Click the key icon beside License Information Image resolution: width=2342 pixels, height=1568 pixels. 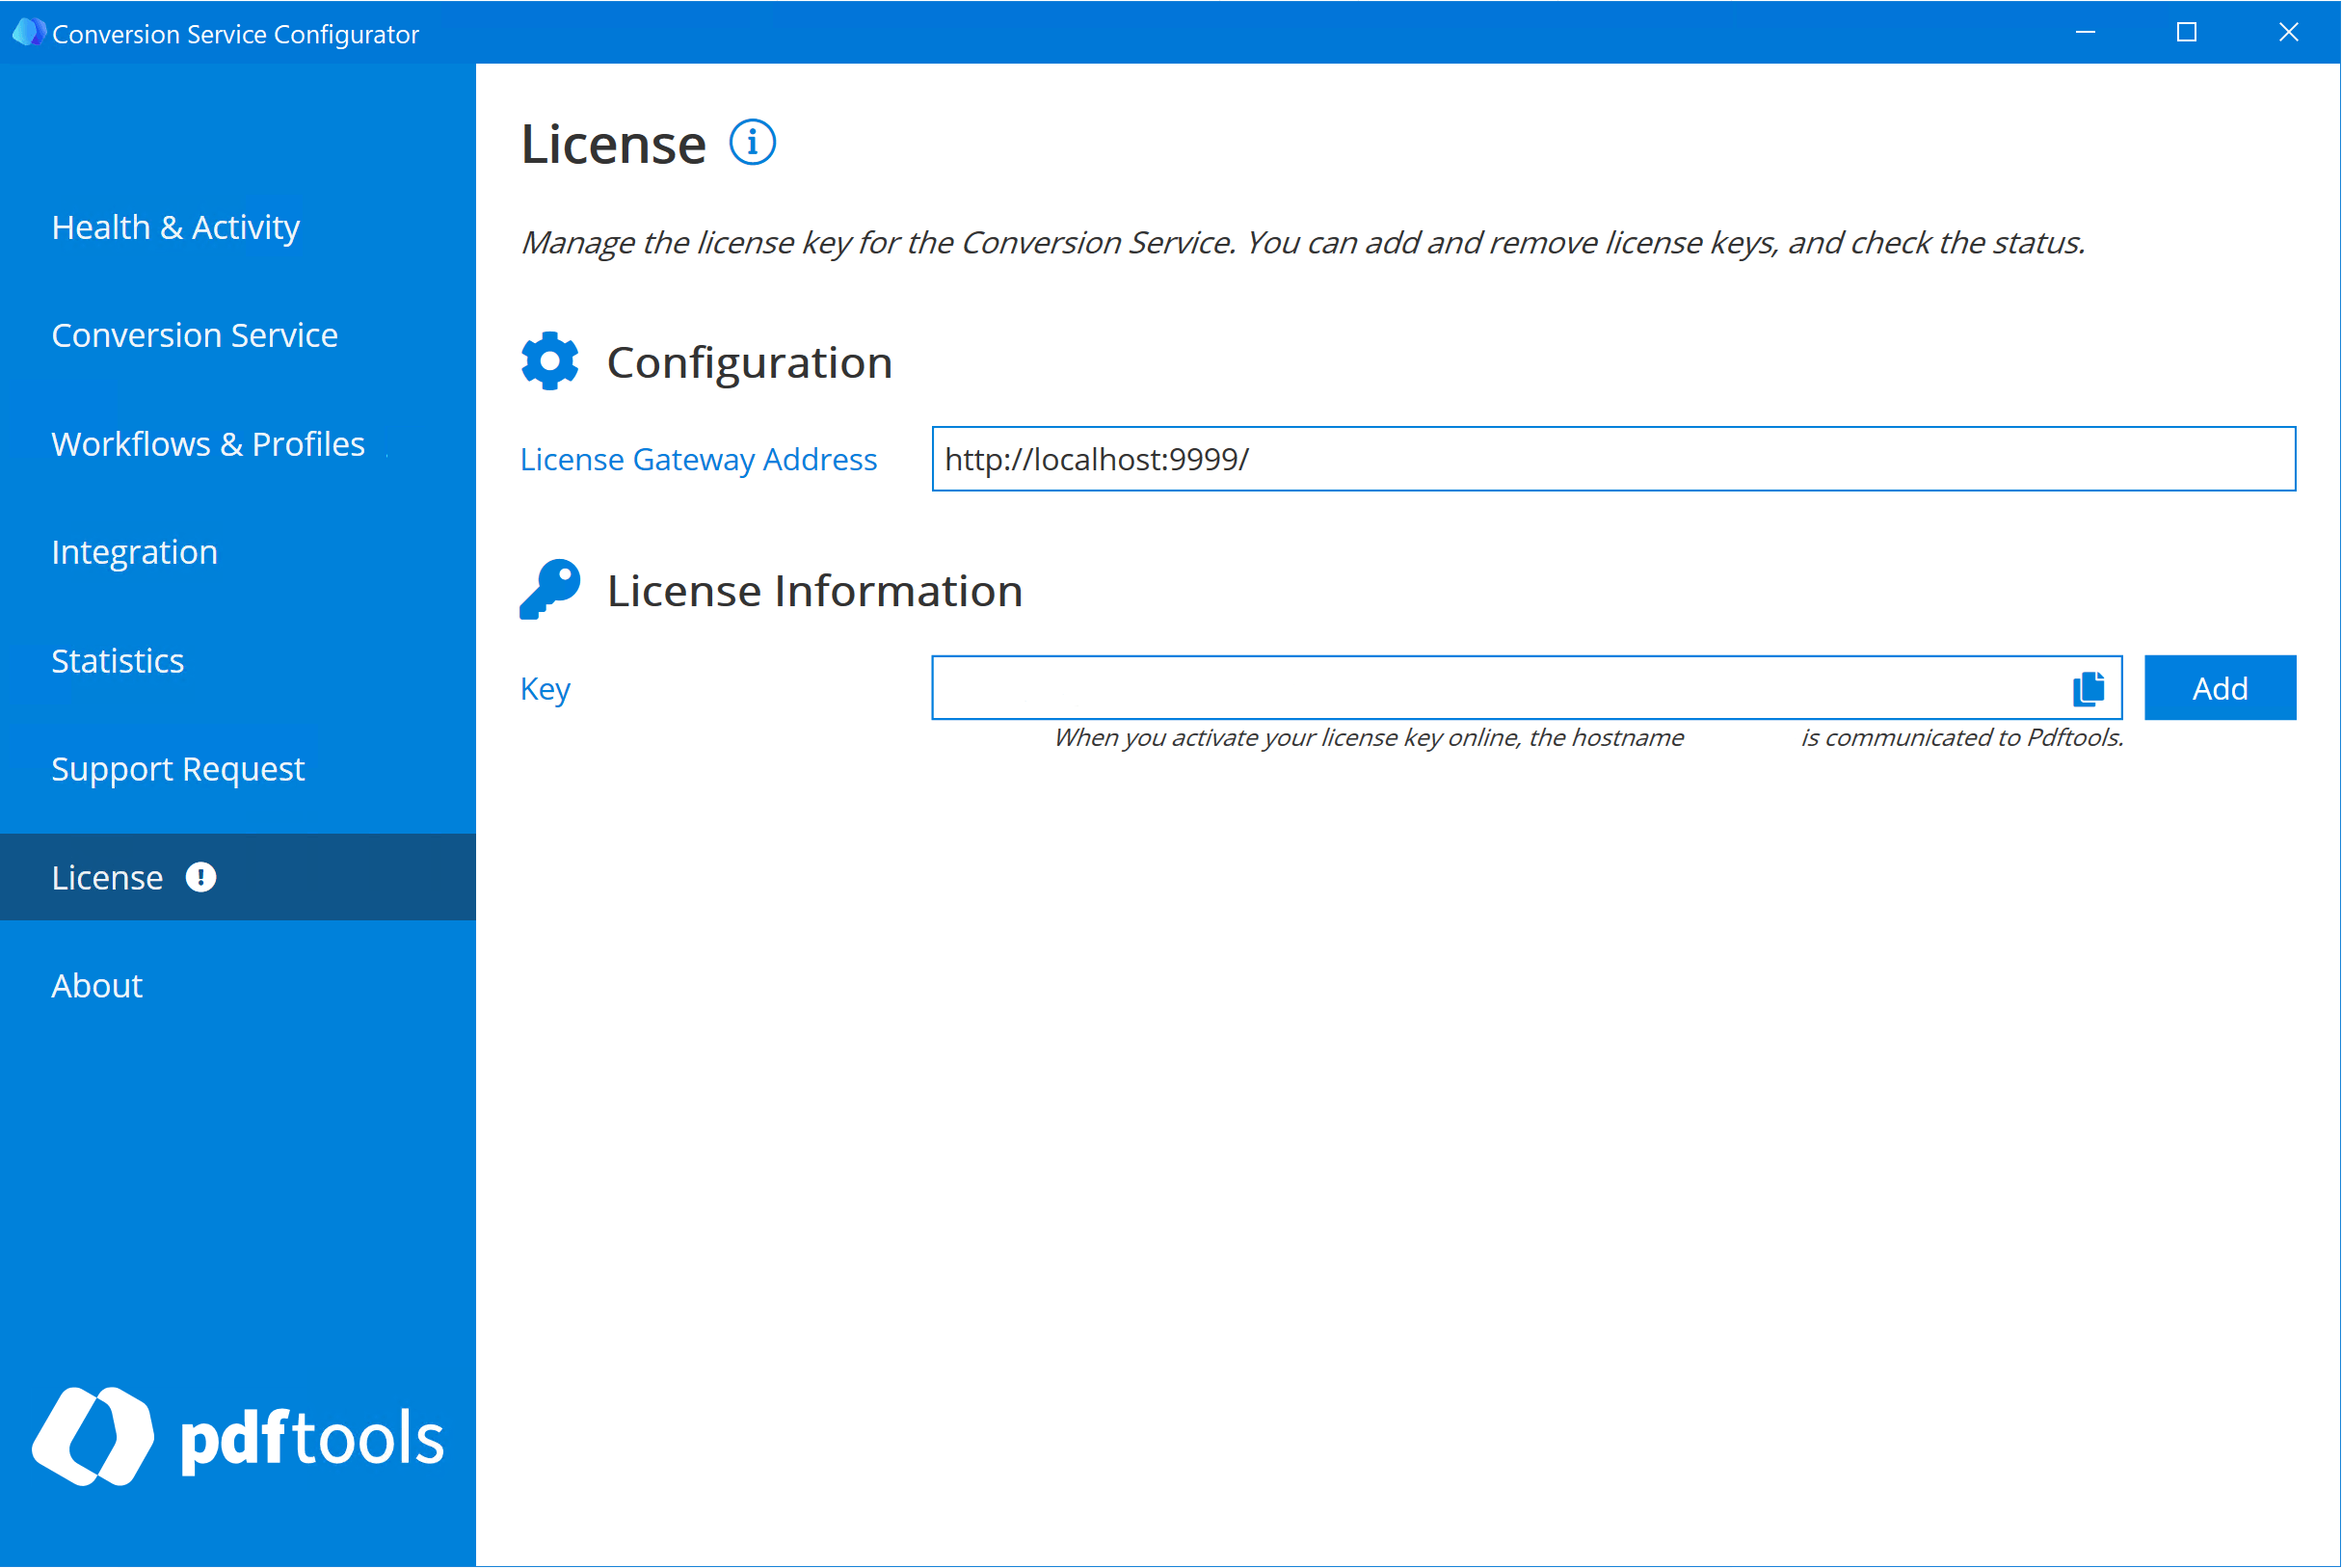pos(549,589)
